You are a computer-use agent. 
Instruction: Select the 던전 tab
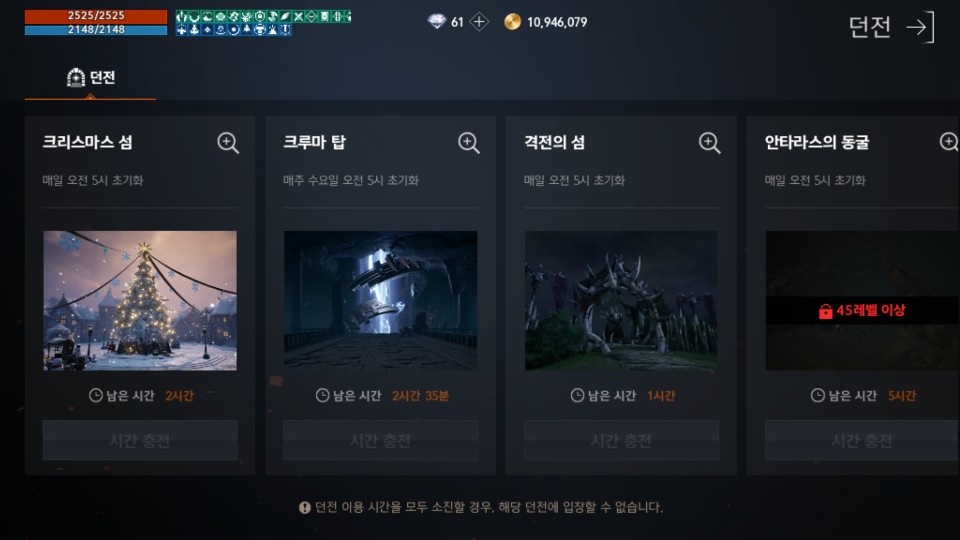coord(91,78)
